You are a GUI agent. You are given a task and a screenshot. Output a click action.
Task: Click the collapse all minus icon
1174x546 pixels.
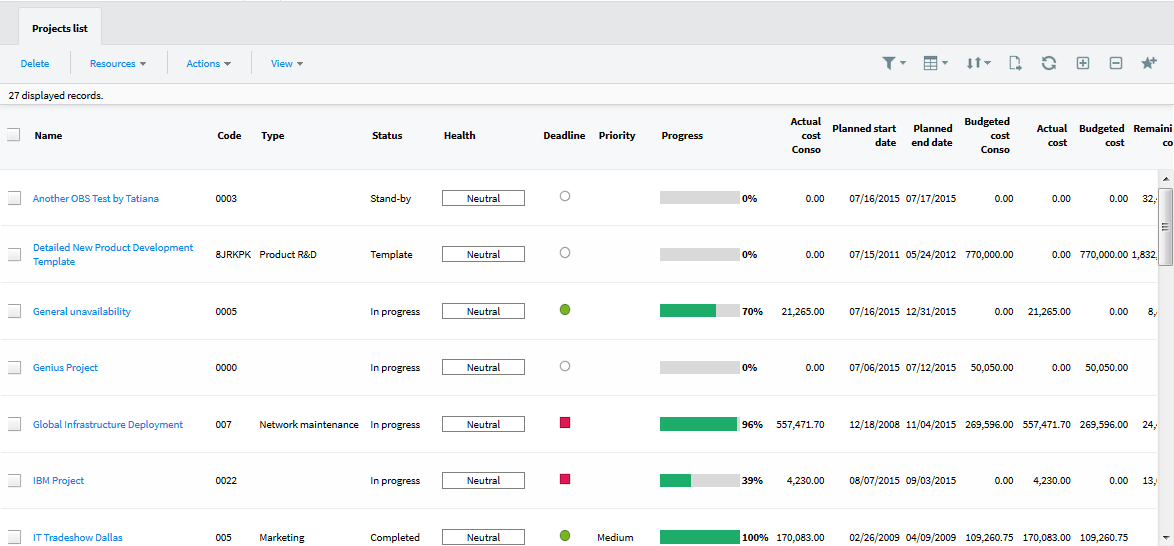[x=1116, y=64]
